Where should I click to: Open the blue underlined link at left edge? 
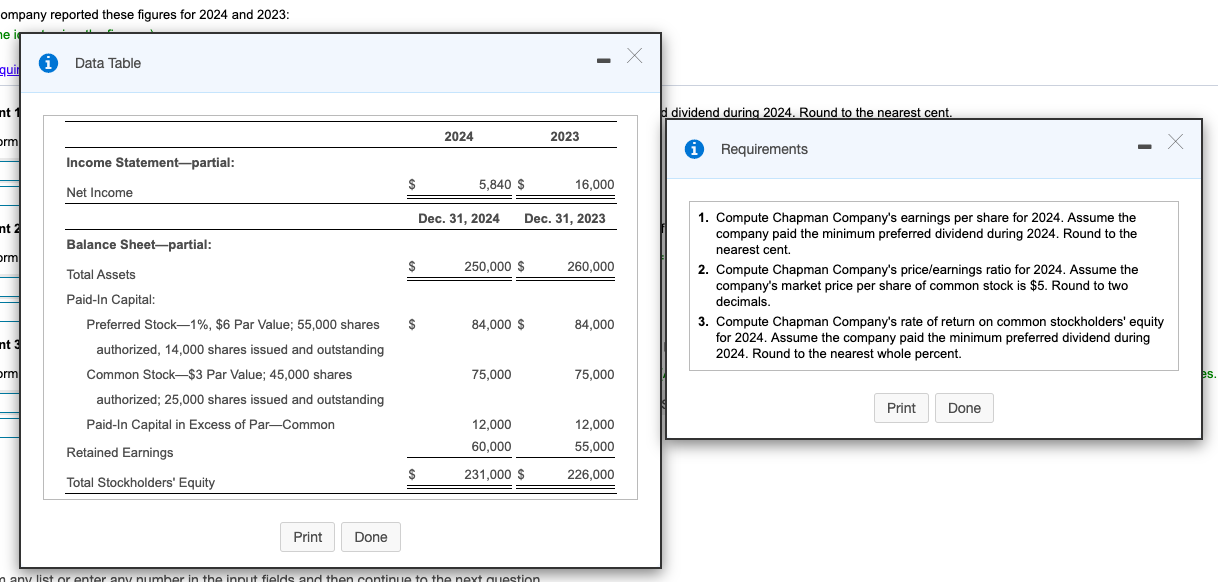(x=8, y=69)
